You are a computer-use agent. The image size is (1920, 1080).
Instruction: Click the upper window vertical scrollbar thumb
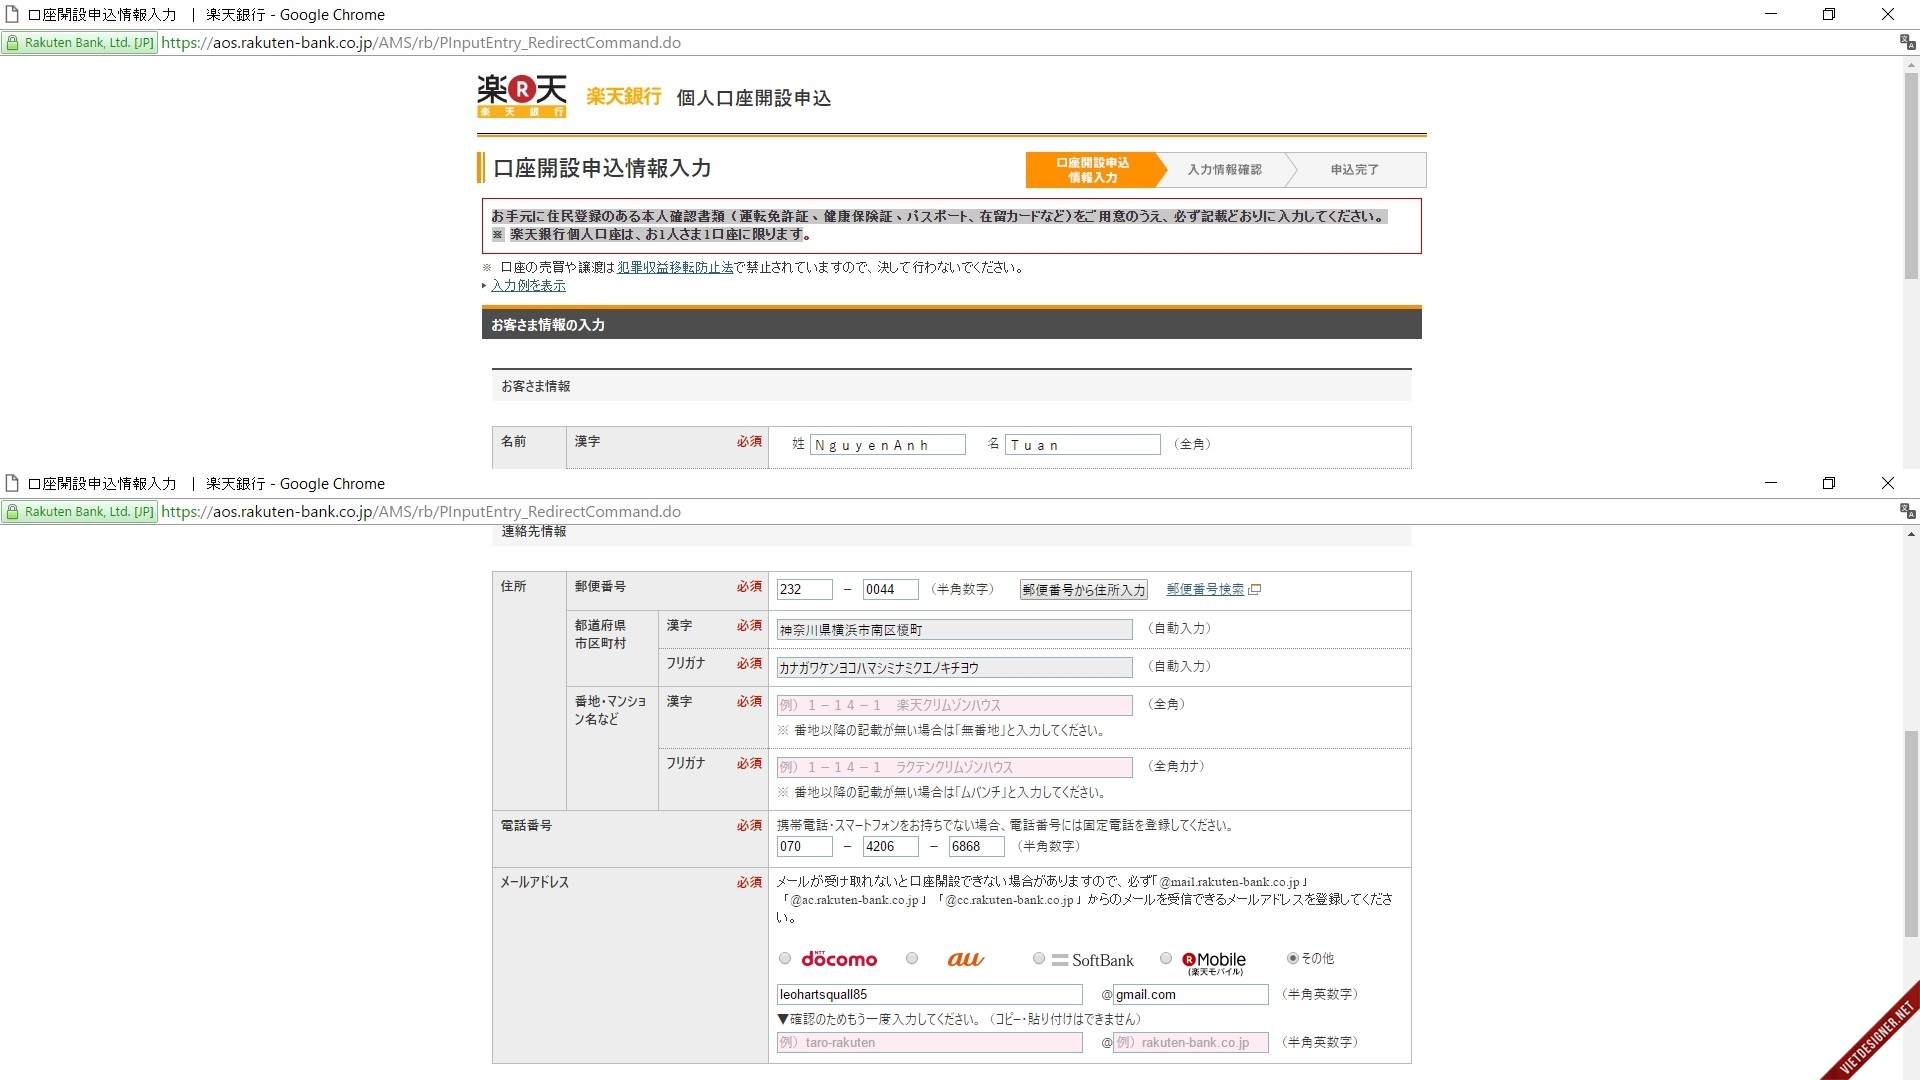(x=1911, y=175)
